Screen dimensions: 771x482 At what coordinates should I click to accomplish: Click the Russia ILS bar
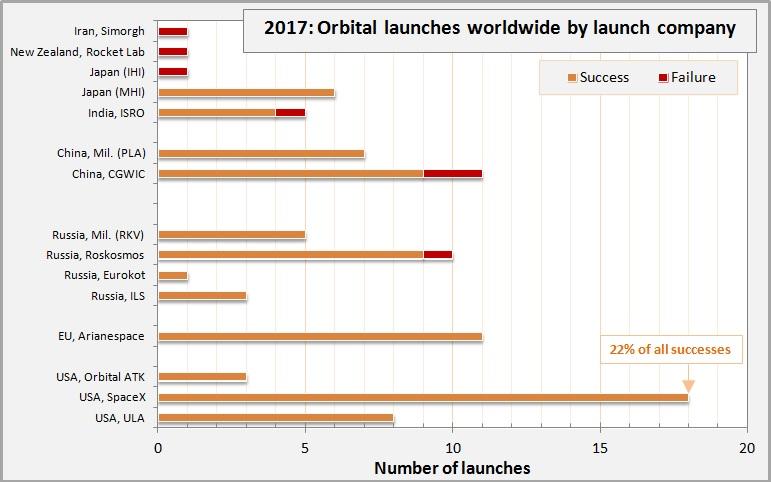click(202, 296)
